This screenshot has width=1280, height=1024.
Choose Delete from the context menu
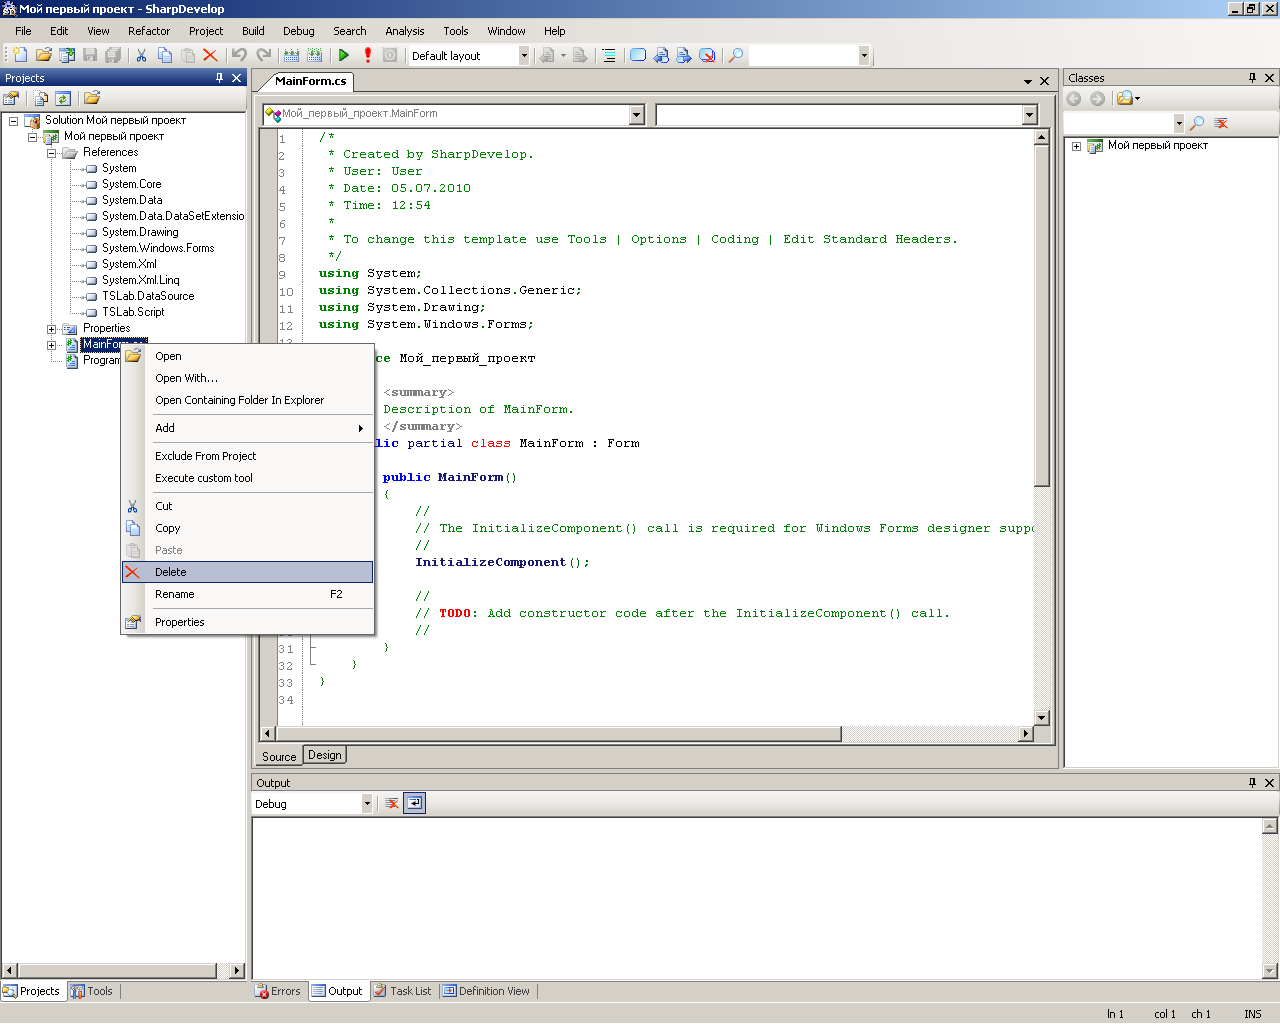tap(171, 572)
